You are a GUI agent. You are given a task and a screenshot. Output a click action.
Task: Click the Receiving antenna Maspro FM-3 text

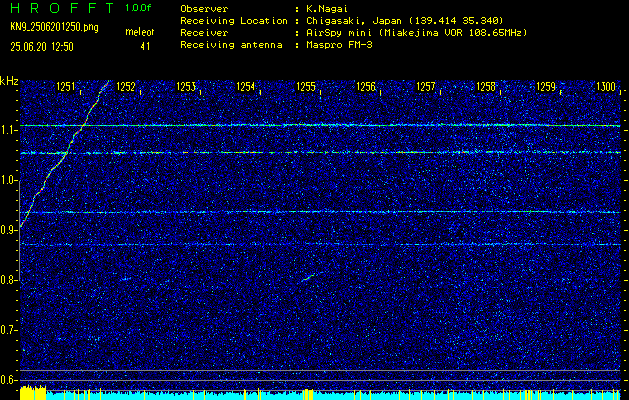[339, 45]
